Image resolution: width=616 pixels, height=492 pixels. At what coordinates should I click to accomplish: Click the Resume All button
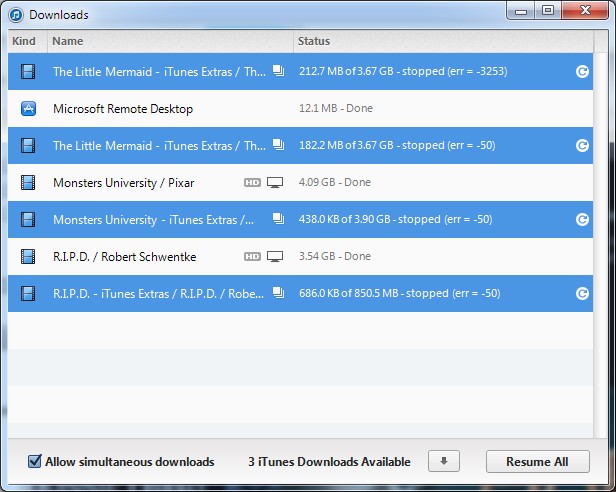pyautogui.click(x=537, y=461)
